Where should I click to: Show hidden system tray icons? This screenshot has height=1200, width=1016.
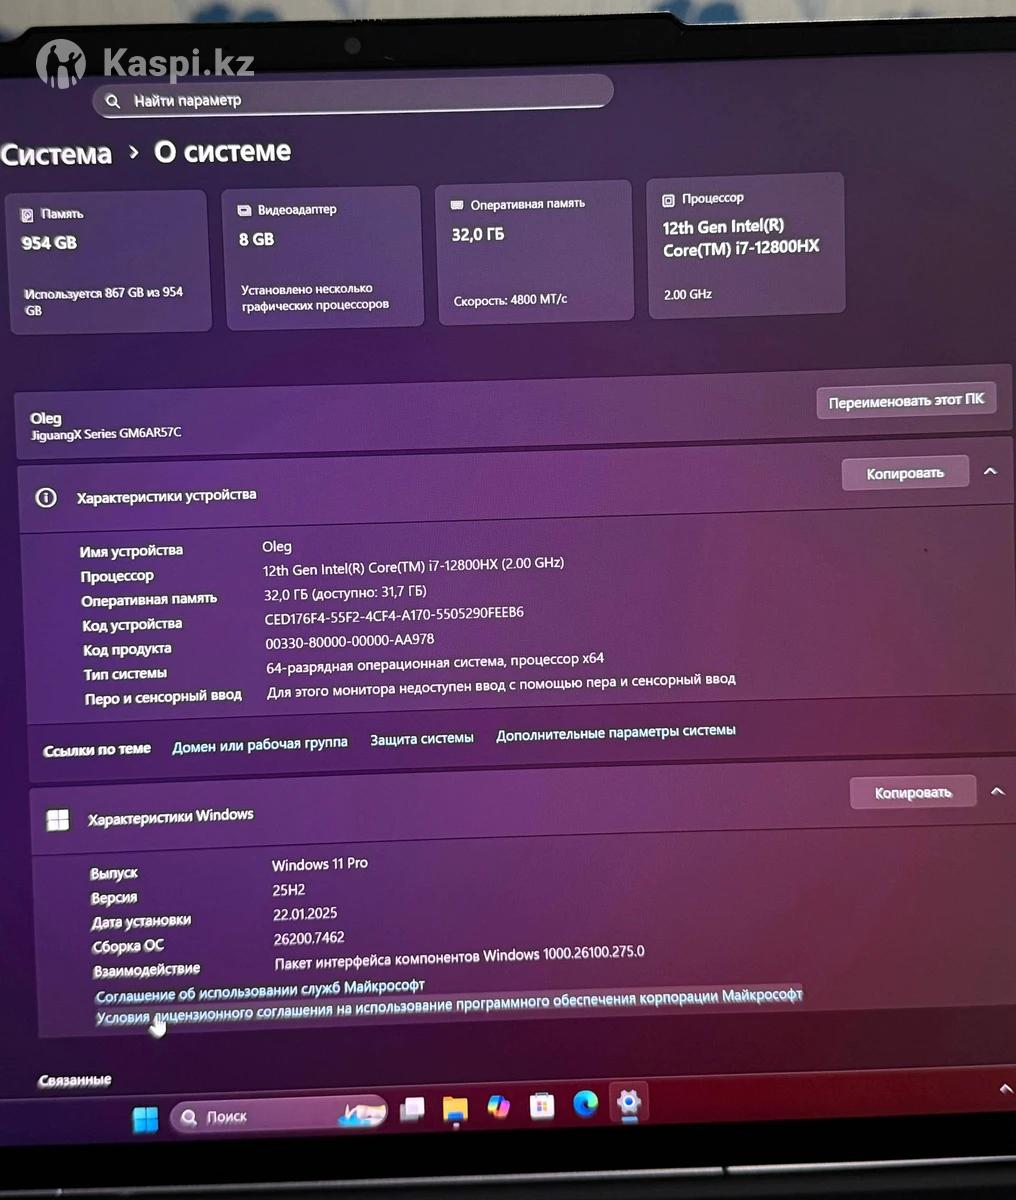(1005, 1089)
